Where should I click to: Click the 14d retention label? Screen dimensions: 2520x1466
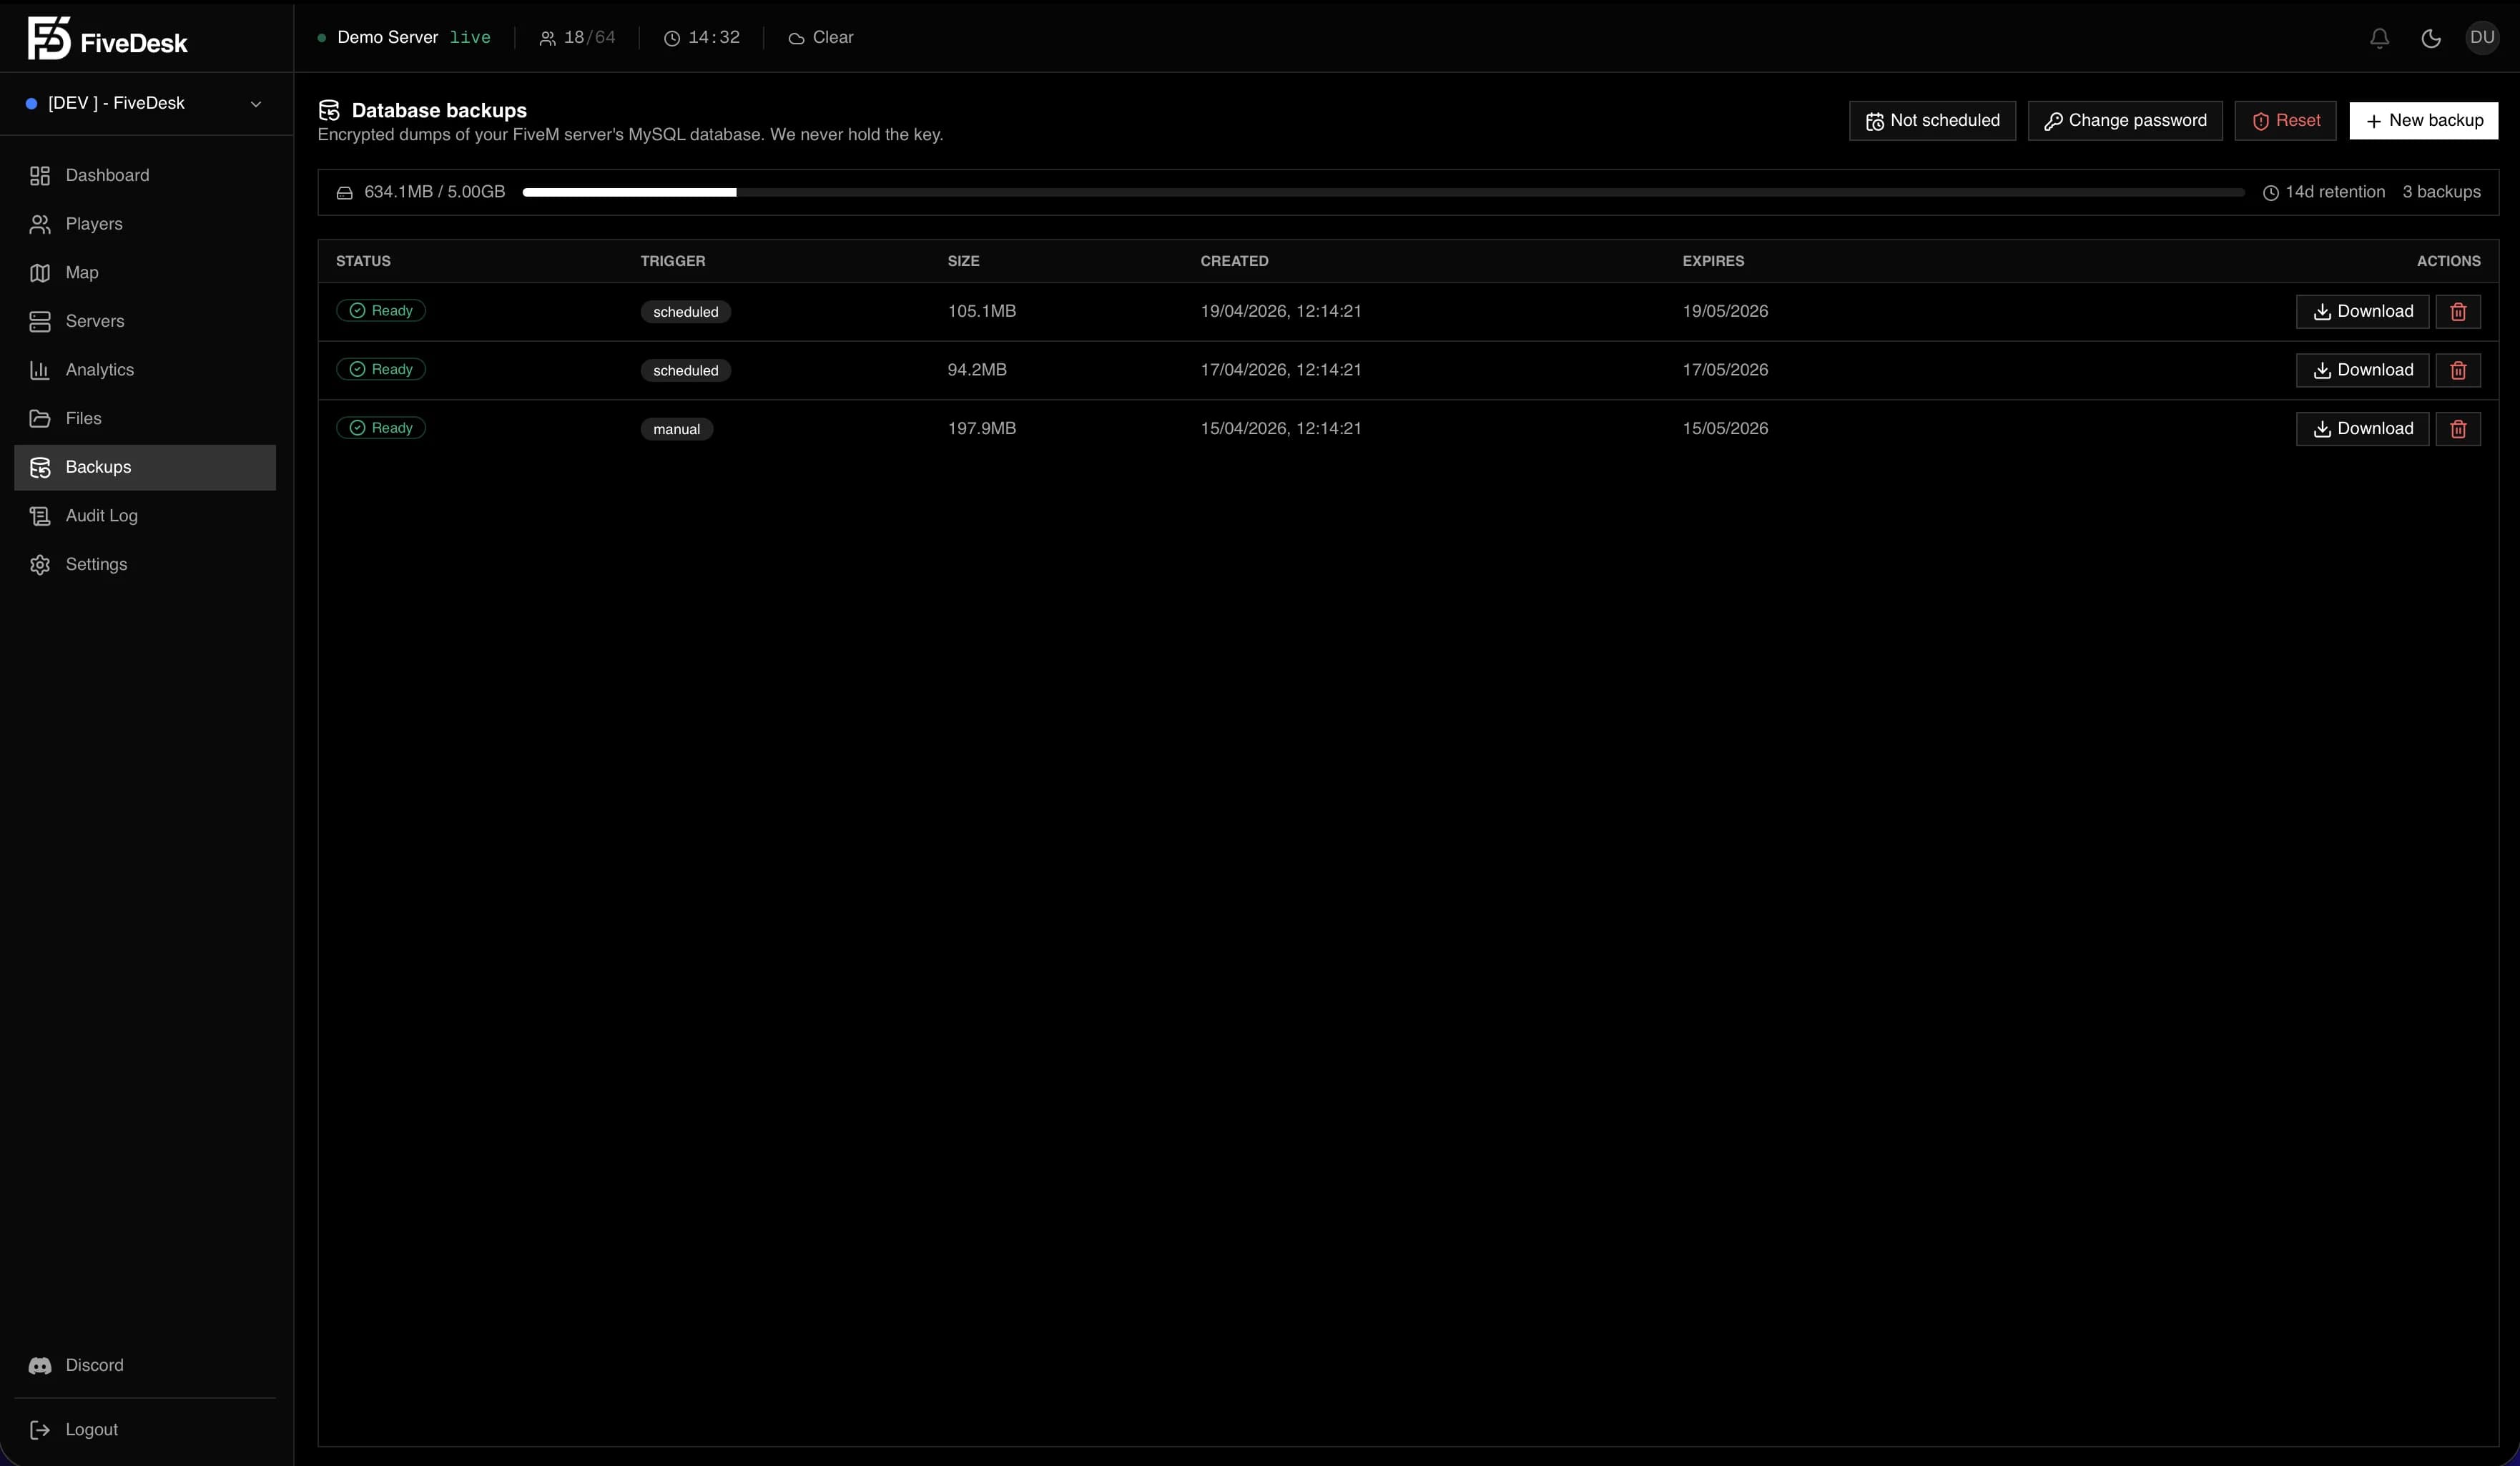[2324, 192]
